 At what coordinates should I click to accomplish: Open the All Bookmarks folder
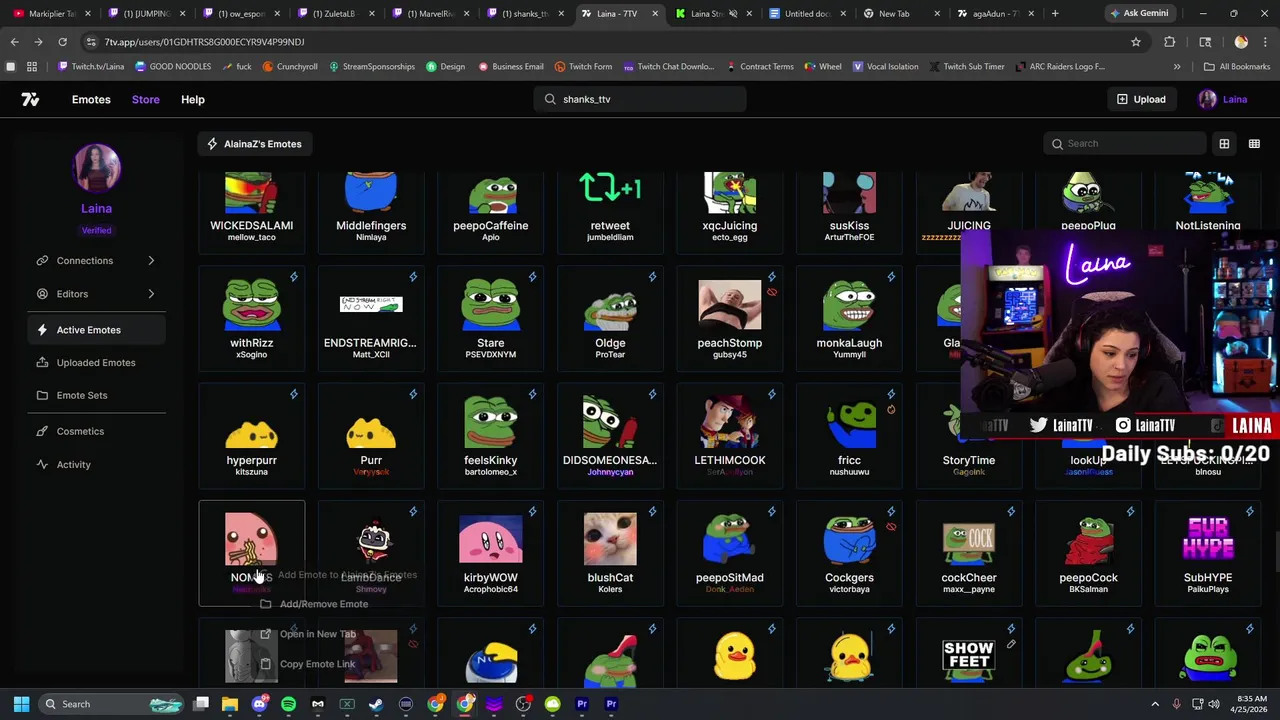(x=1237, y=67)
